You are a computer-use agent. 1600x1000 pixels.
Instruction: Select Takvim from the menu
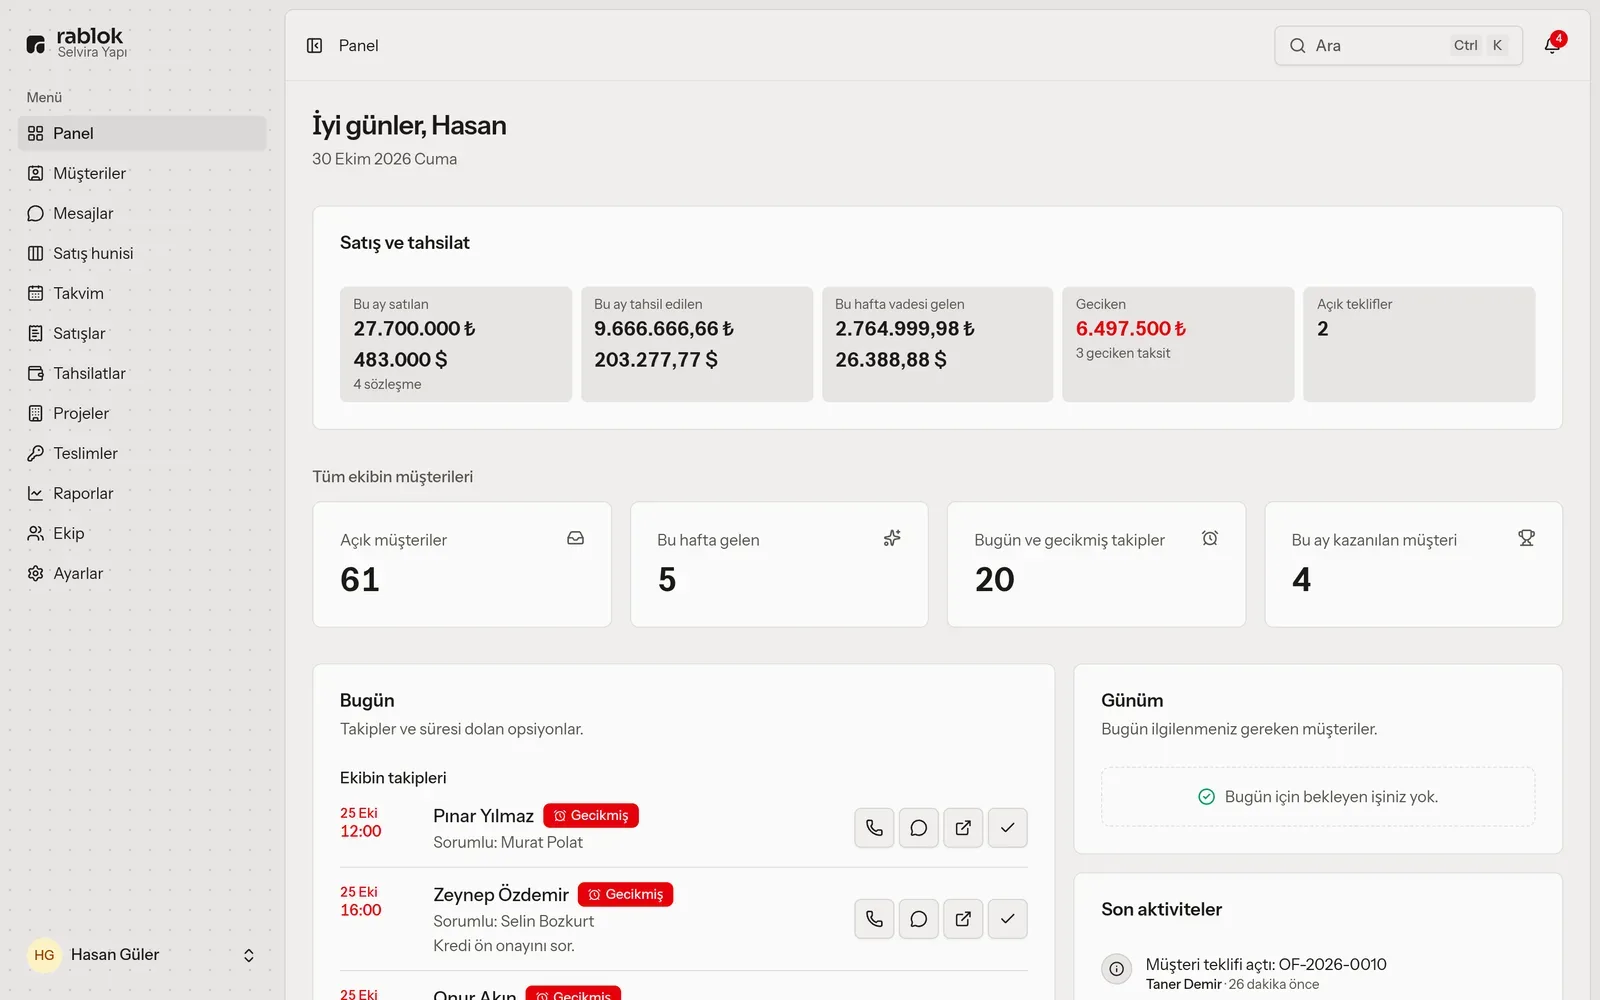tap(142, 293)
